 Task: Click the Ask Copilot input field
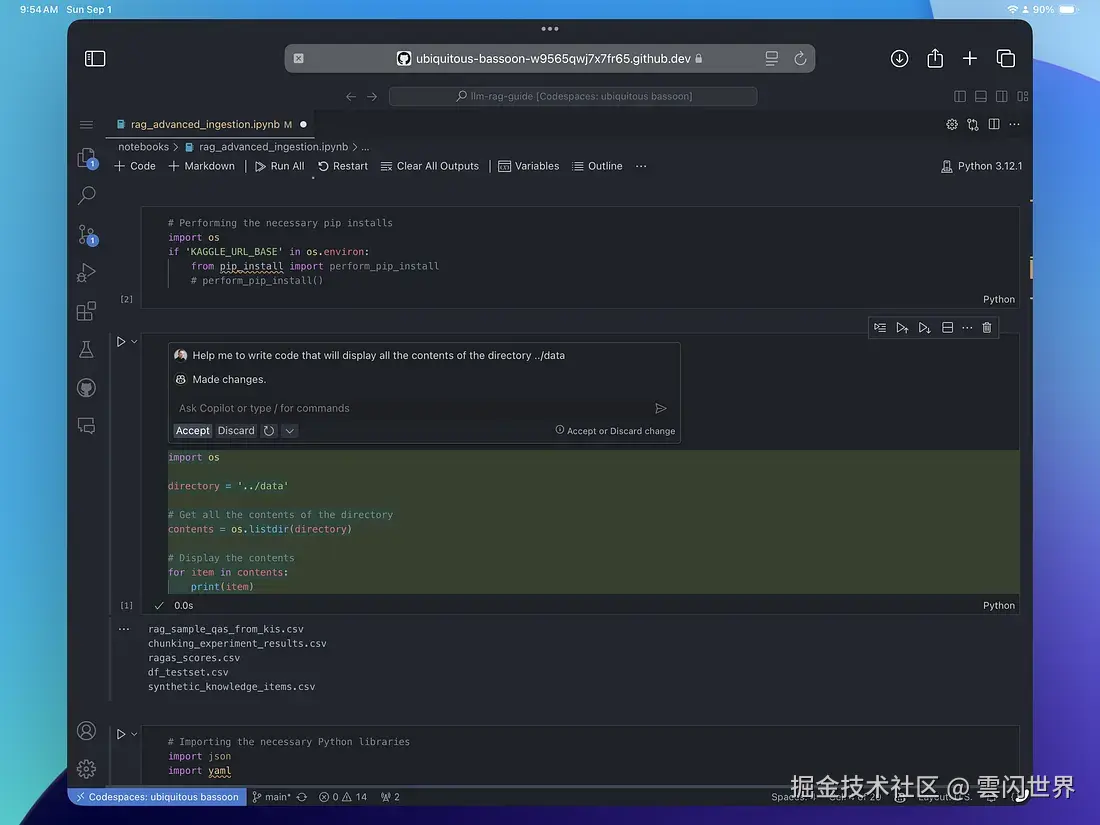coord(413,408)
